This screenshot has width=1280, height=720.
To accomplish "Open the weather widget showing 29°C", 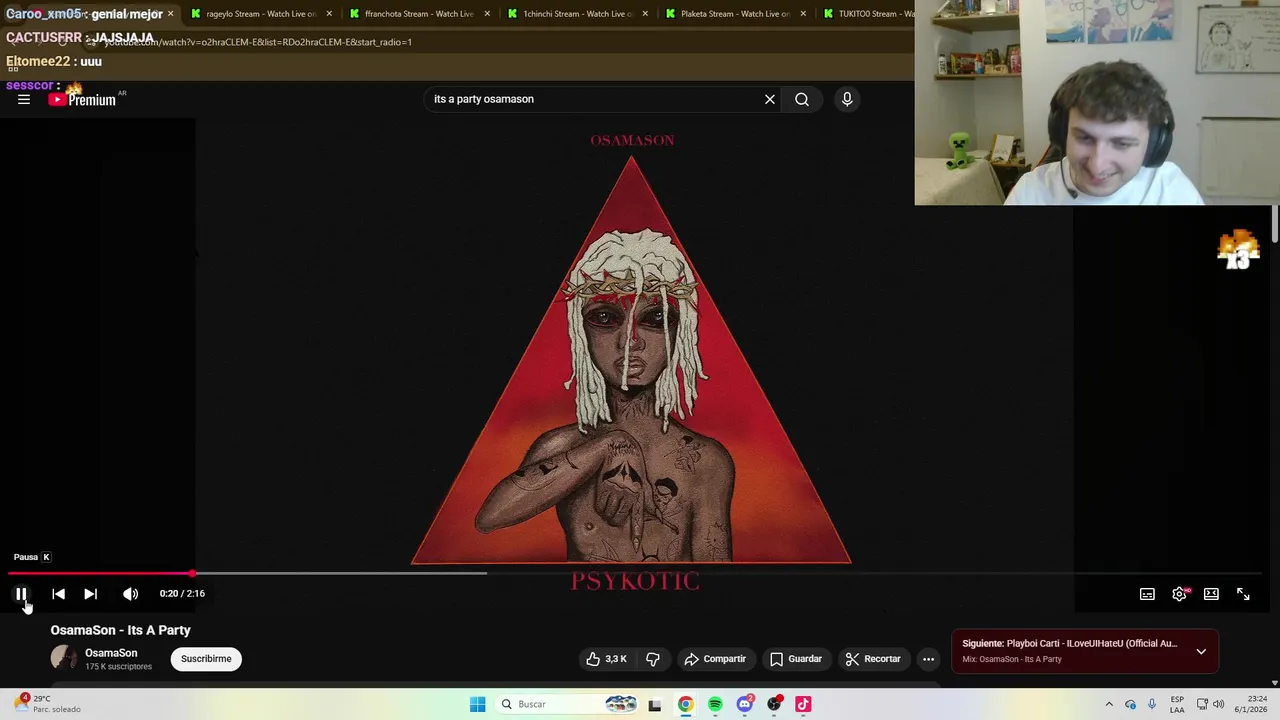I will 45,704.
